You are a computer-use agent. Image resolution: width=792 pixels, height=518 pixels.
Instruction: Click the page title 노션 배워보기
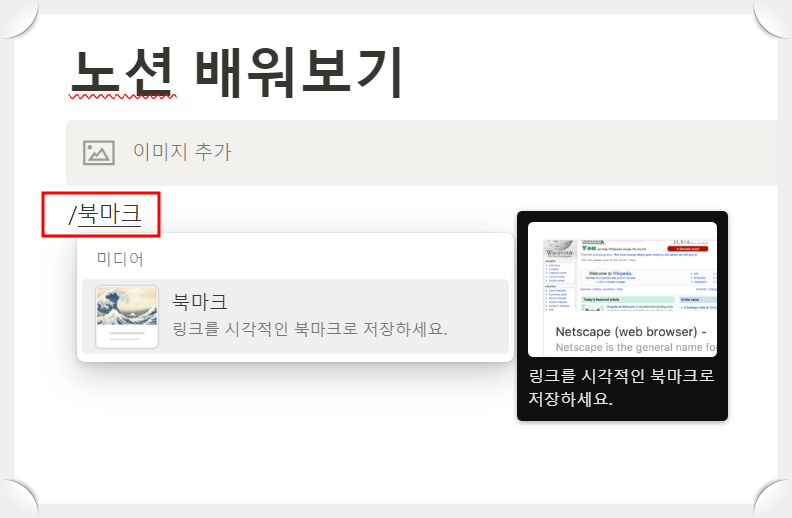pyautogui.click(x=237, y=72)
